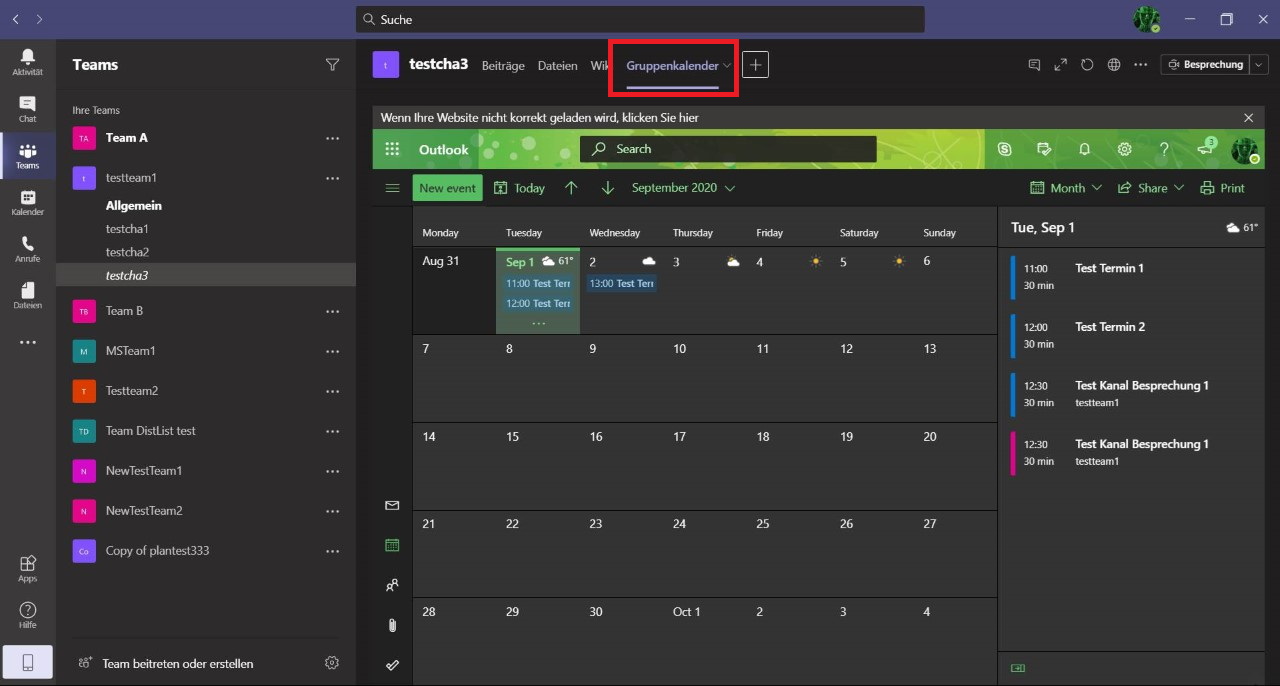Add a new tab with plus button
Image resolution: width=1280 pixels, height=686 pixels.
point(756,65)
